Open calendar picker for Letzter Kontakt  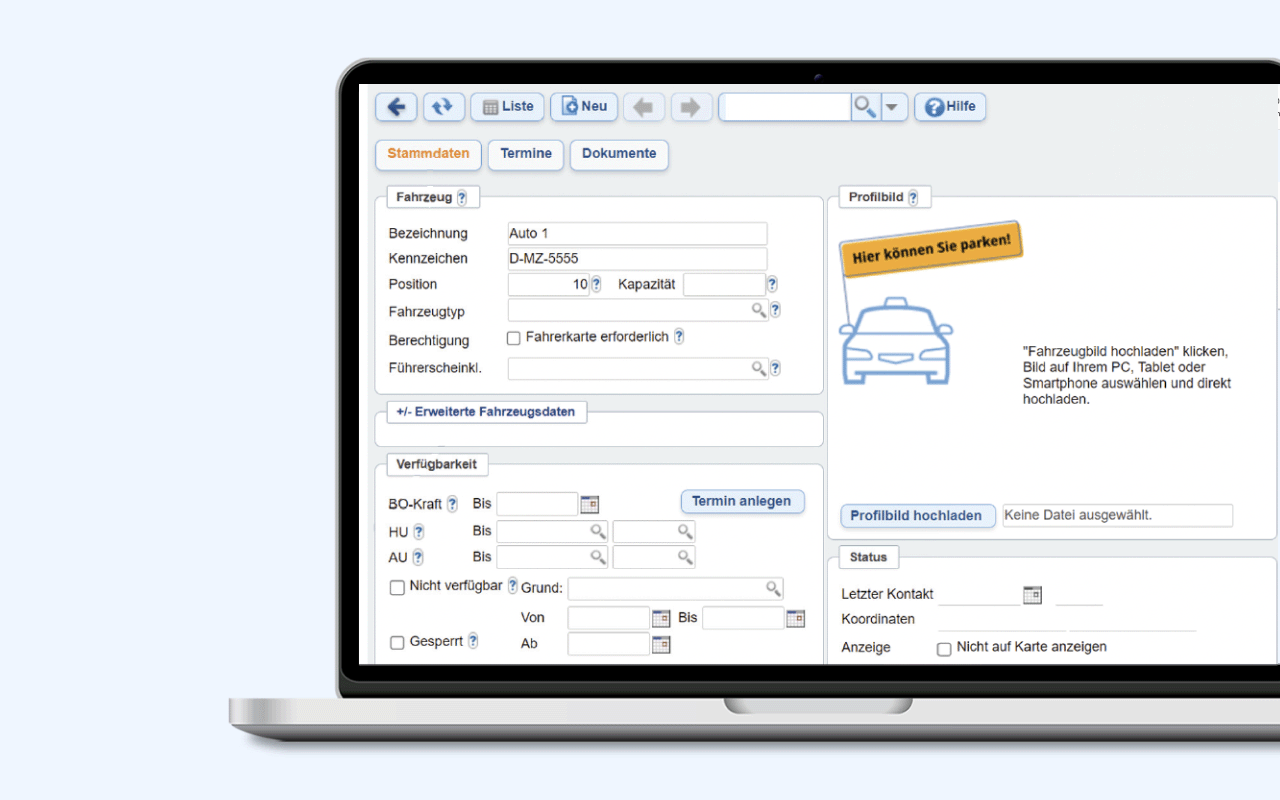tap(1032, 595)
